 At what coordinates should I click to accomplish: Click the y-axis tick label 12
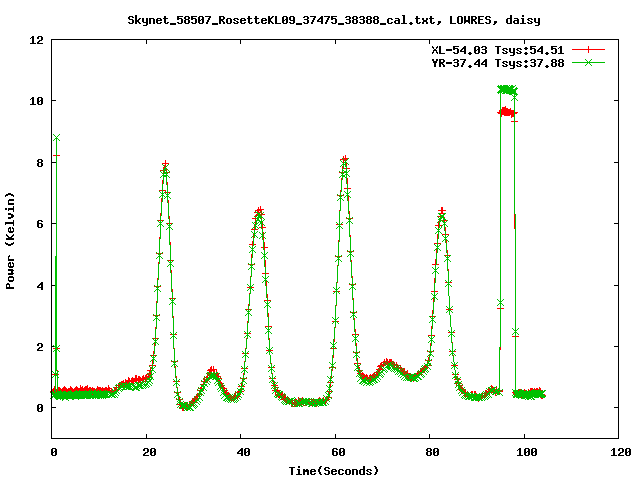(36, 40)
